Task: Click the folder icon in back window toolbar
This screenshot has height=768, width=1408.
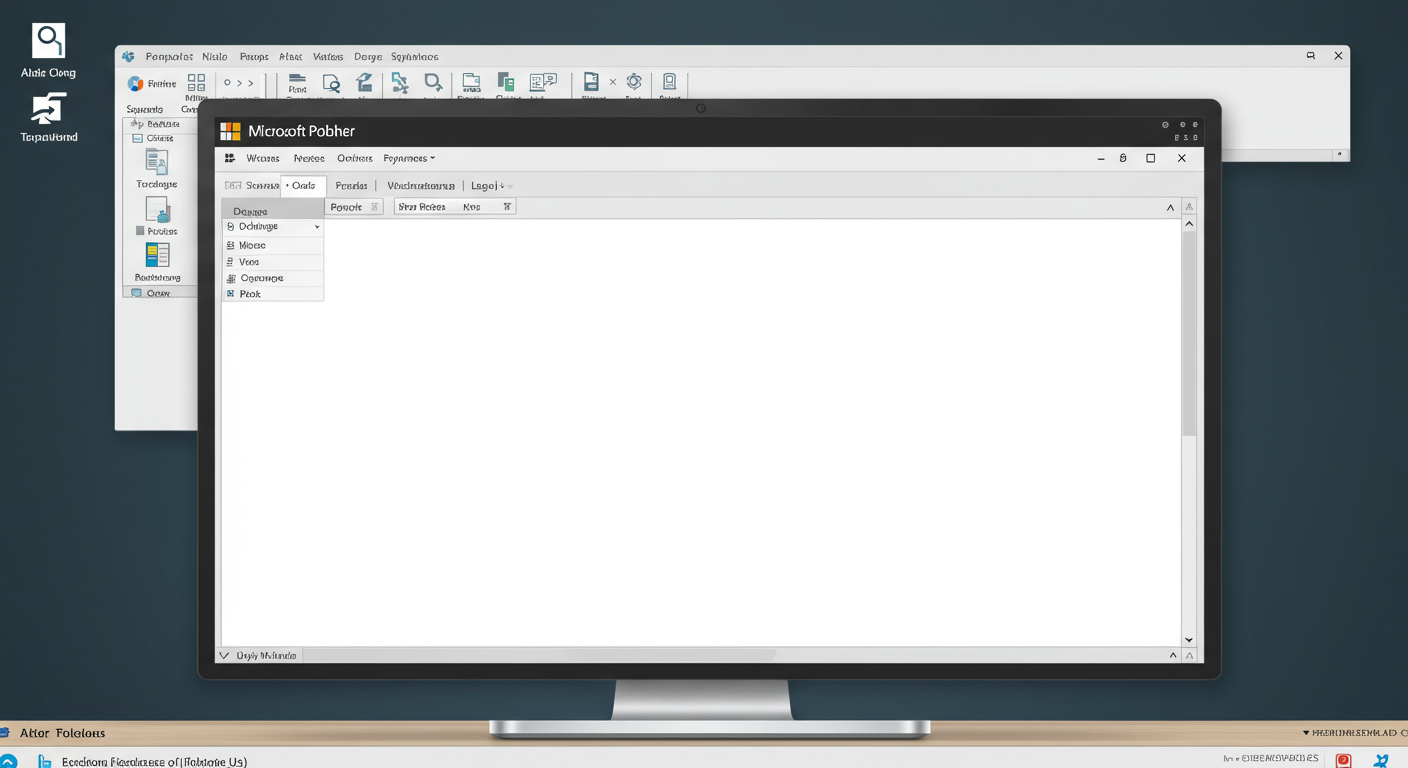Action: [471, 83]
